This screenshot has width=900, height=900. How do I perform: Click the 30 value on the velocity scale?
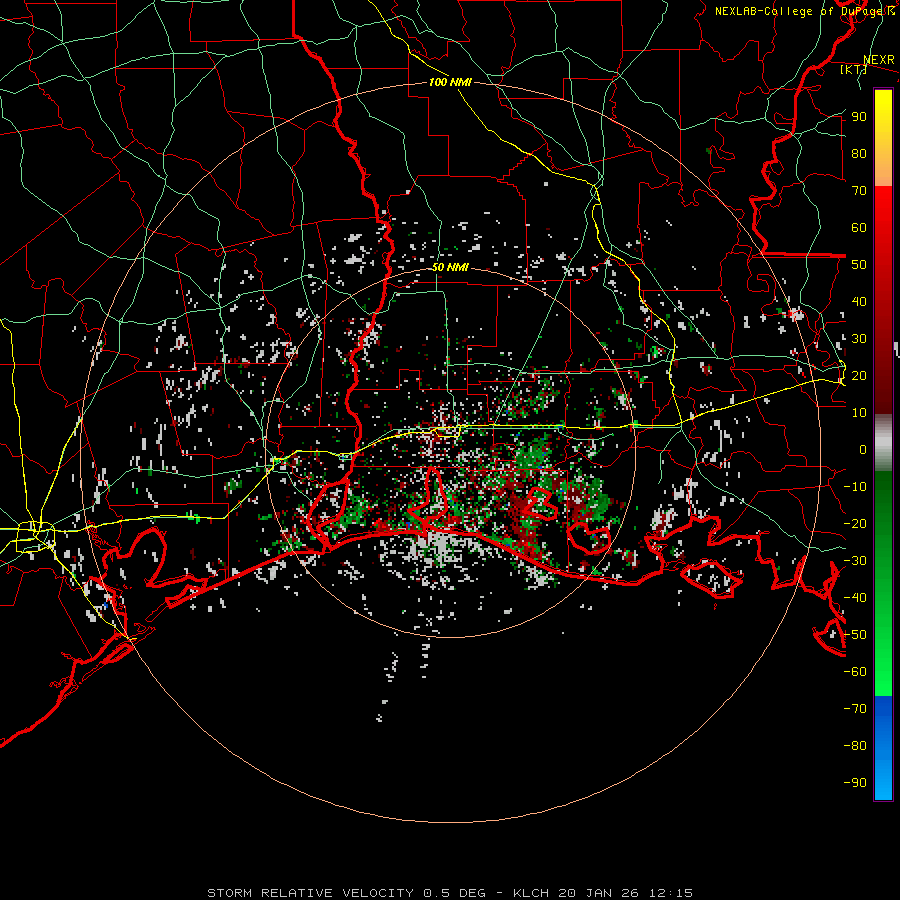click(859, 339)
